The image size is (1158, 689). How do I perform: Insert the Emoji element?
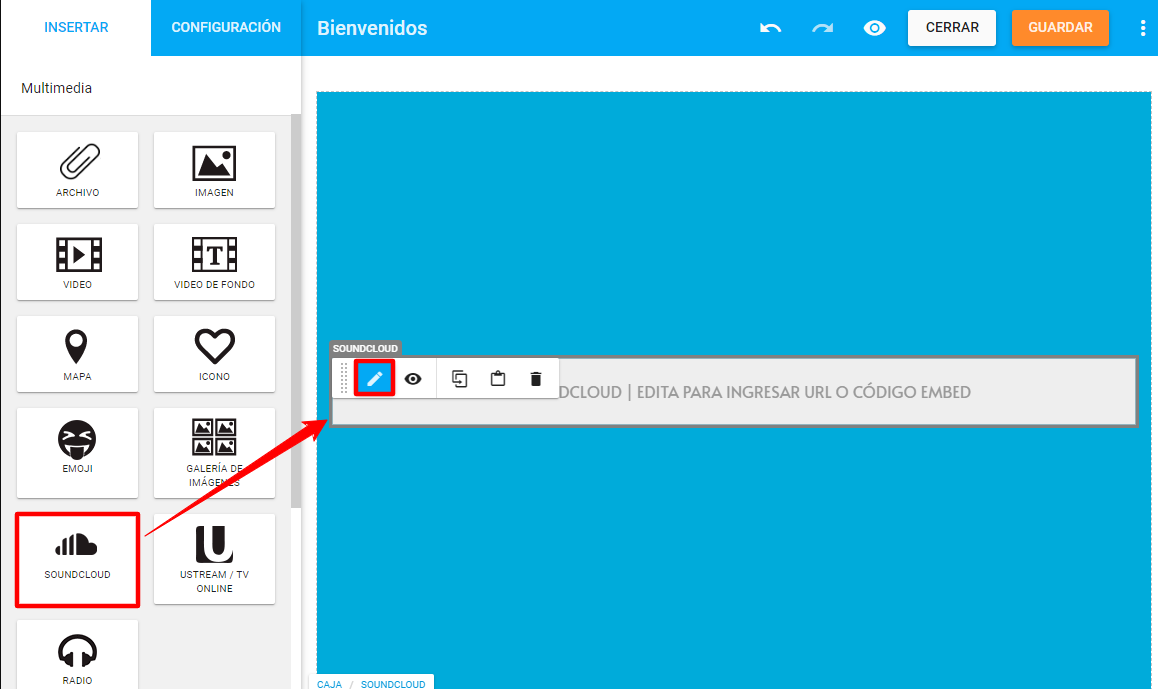(x=78, y=453)
